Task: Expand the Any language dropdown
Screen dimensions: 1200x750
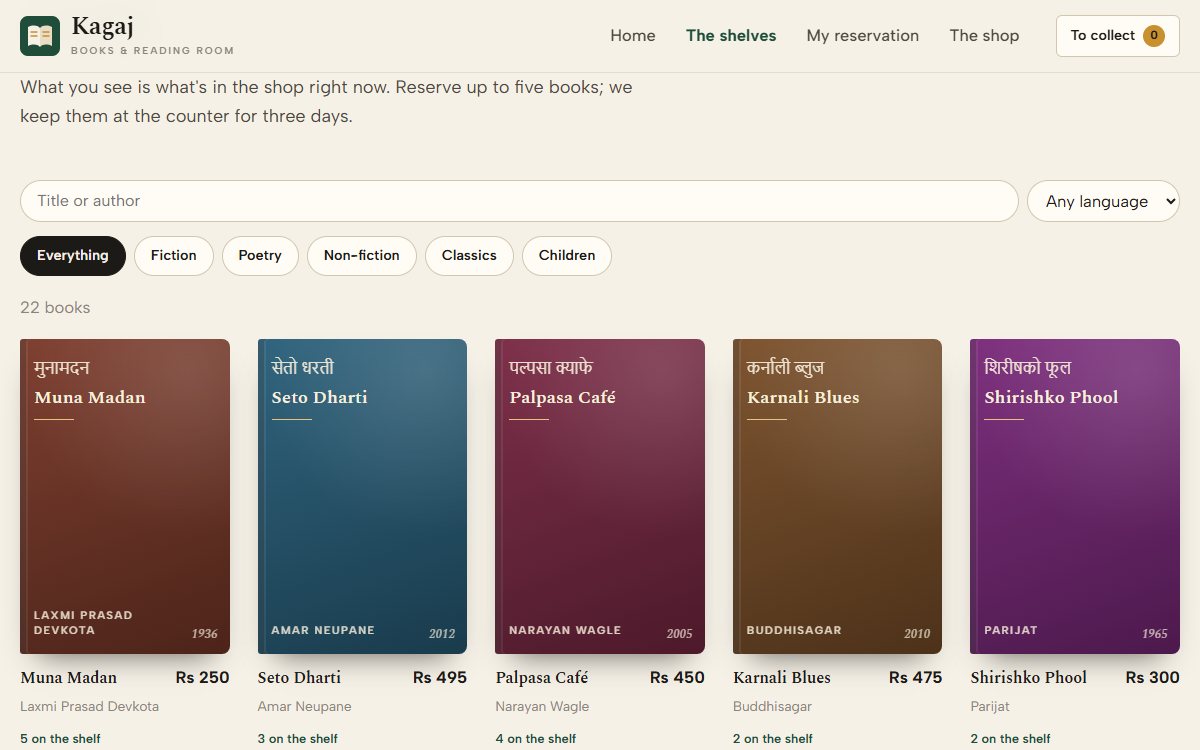Action: 1104,201
